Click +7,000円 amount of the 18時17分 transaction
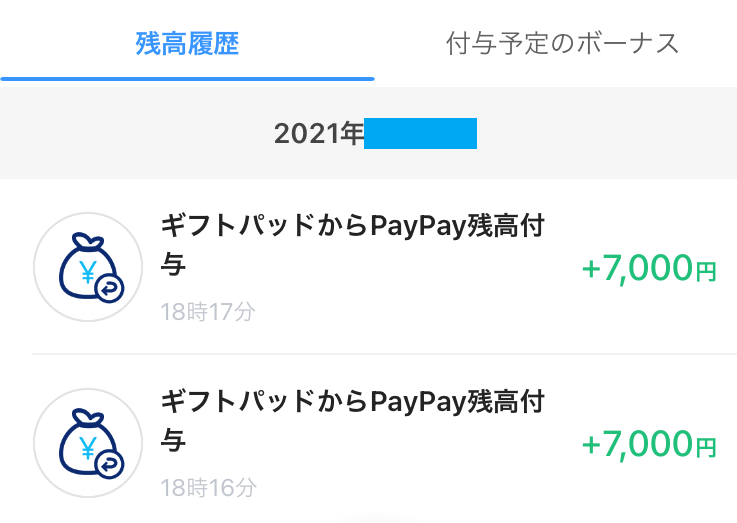Screen dimensions: 737x523 point(649,268)
